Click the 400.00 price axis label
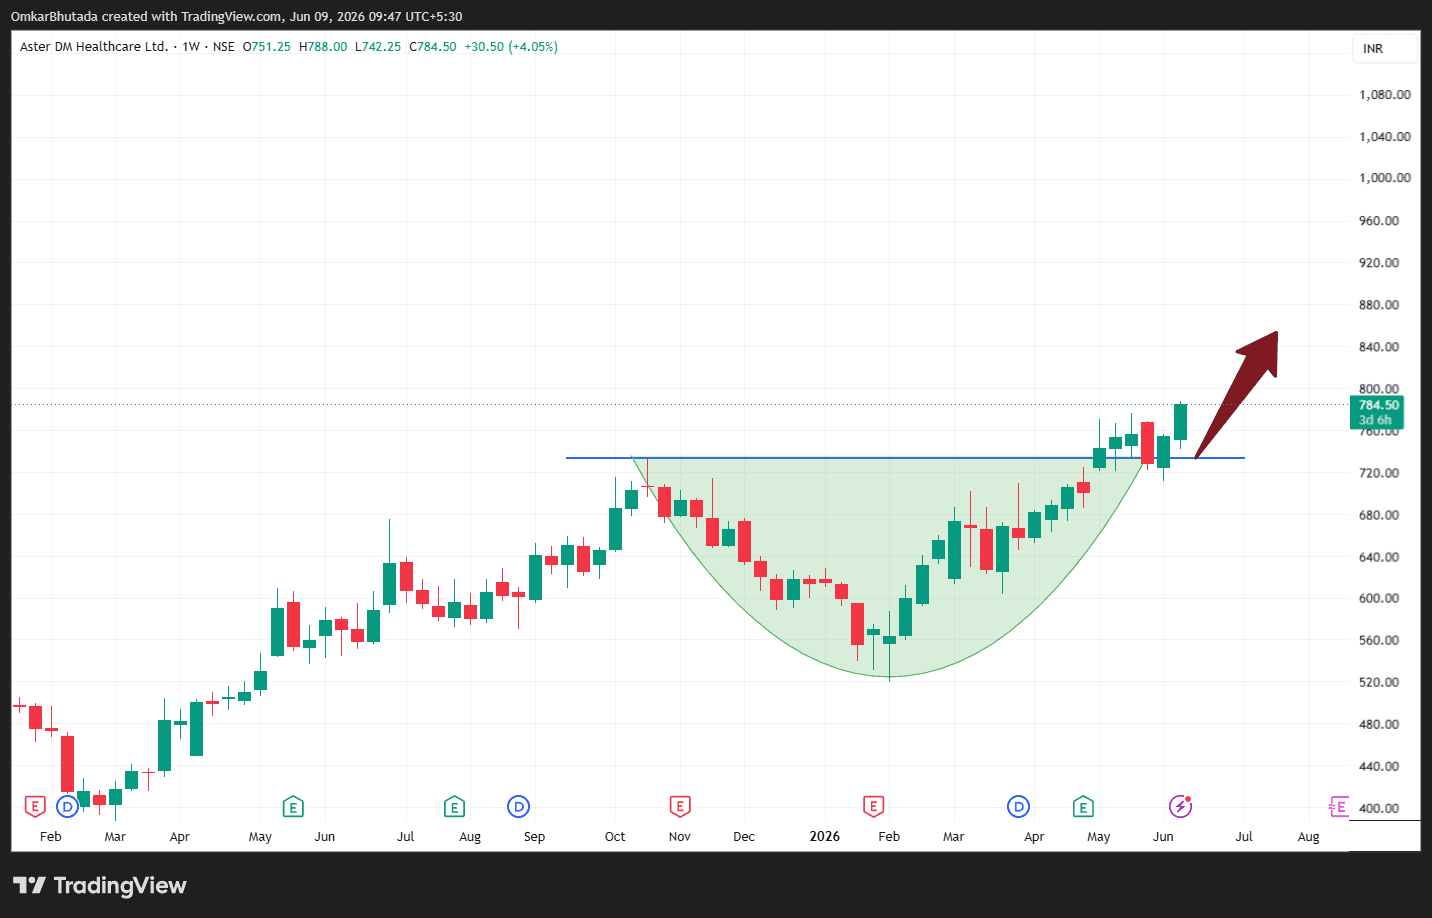 pos(1379,808)
